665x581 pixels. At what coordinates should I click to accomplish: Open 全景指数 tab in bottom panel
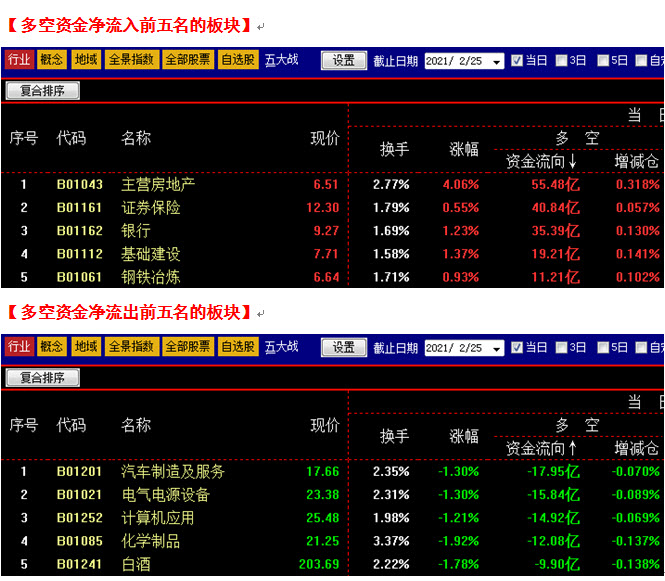[131, 346]
